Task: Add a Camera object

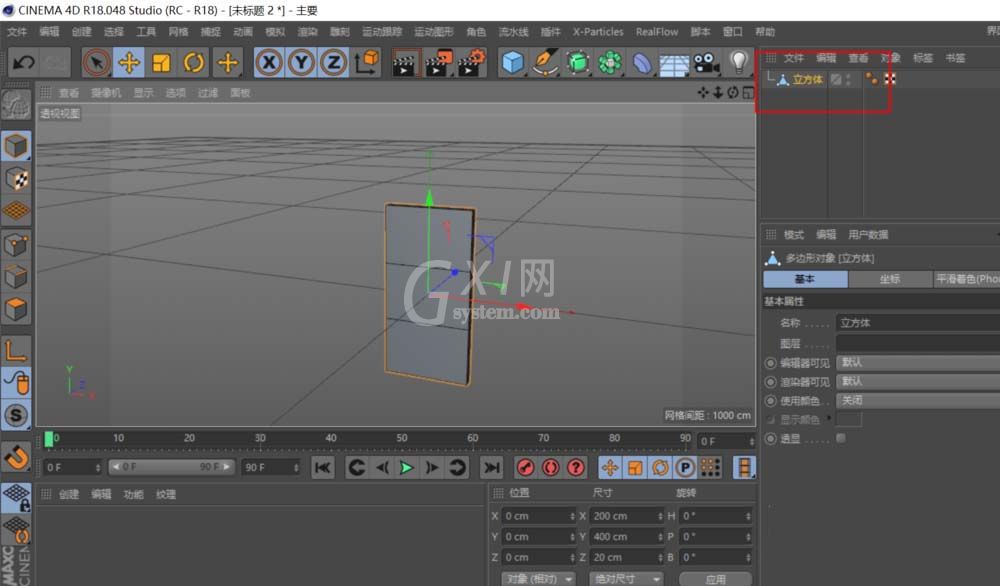Action: tap(706, 62)
